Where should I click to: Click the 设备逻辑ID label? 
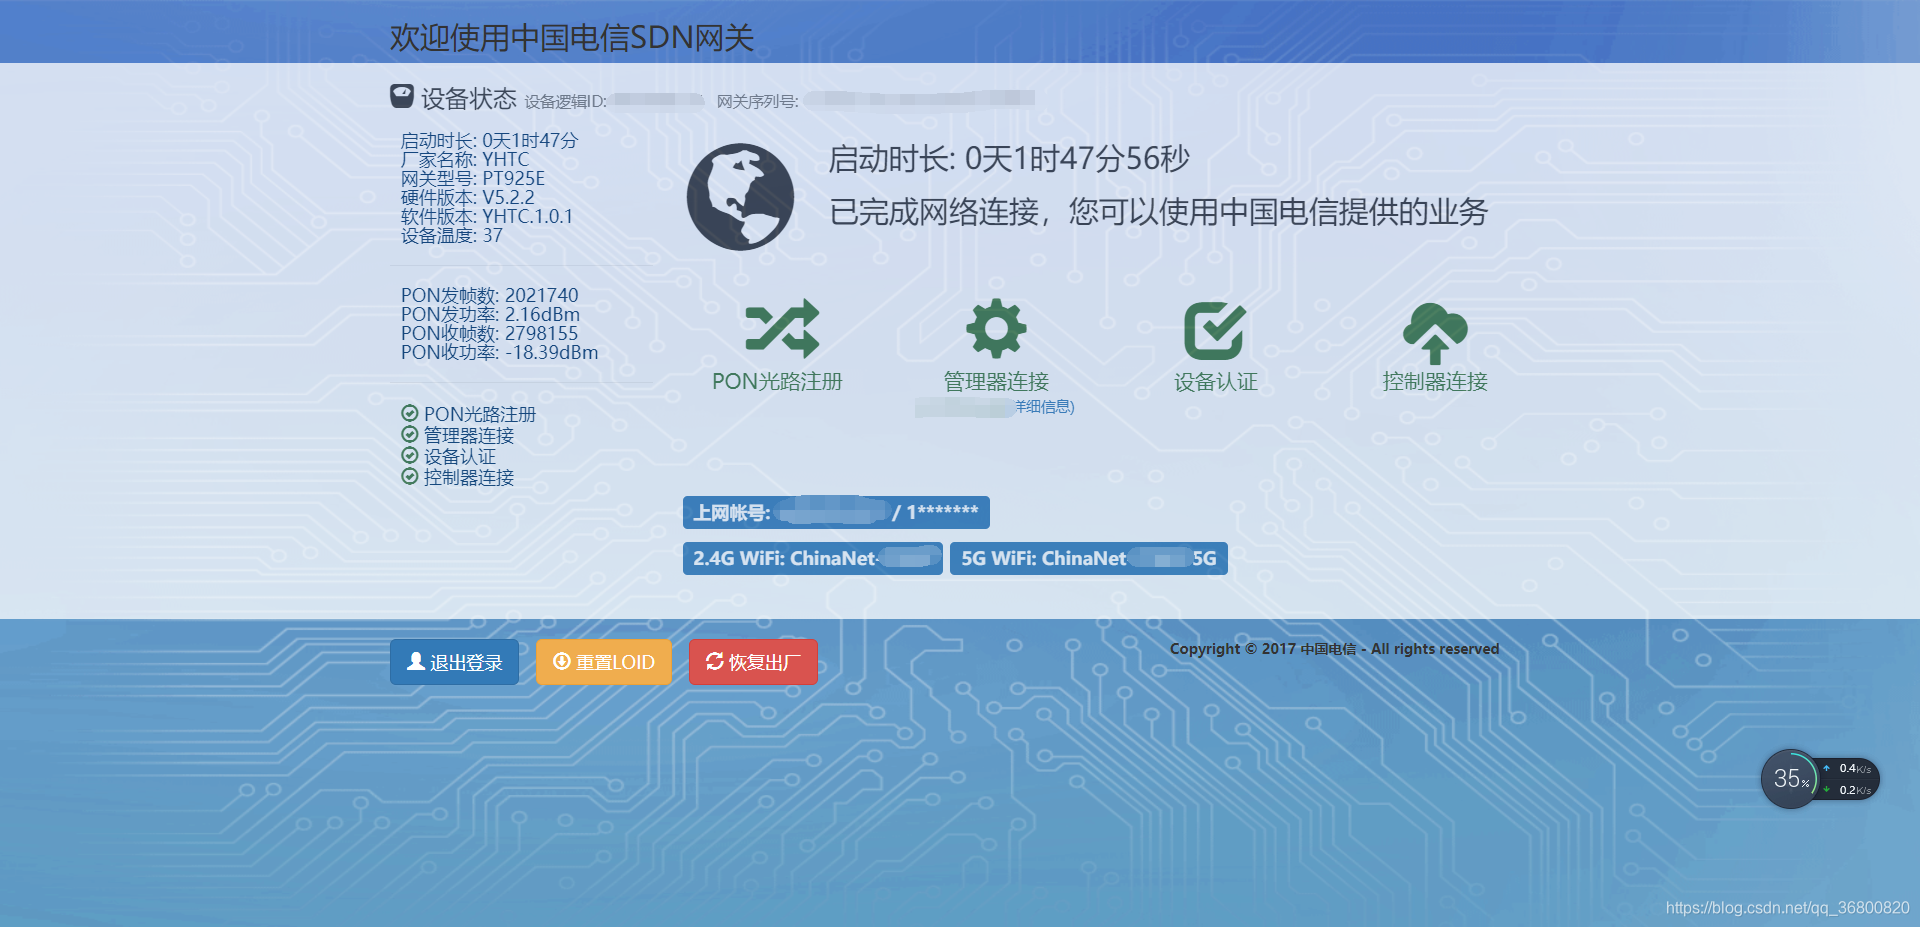[x=566, y=101]
